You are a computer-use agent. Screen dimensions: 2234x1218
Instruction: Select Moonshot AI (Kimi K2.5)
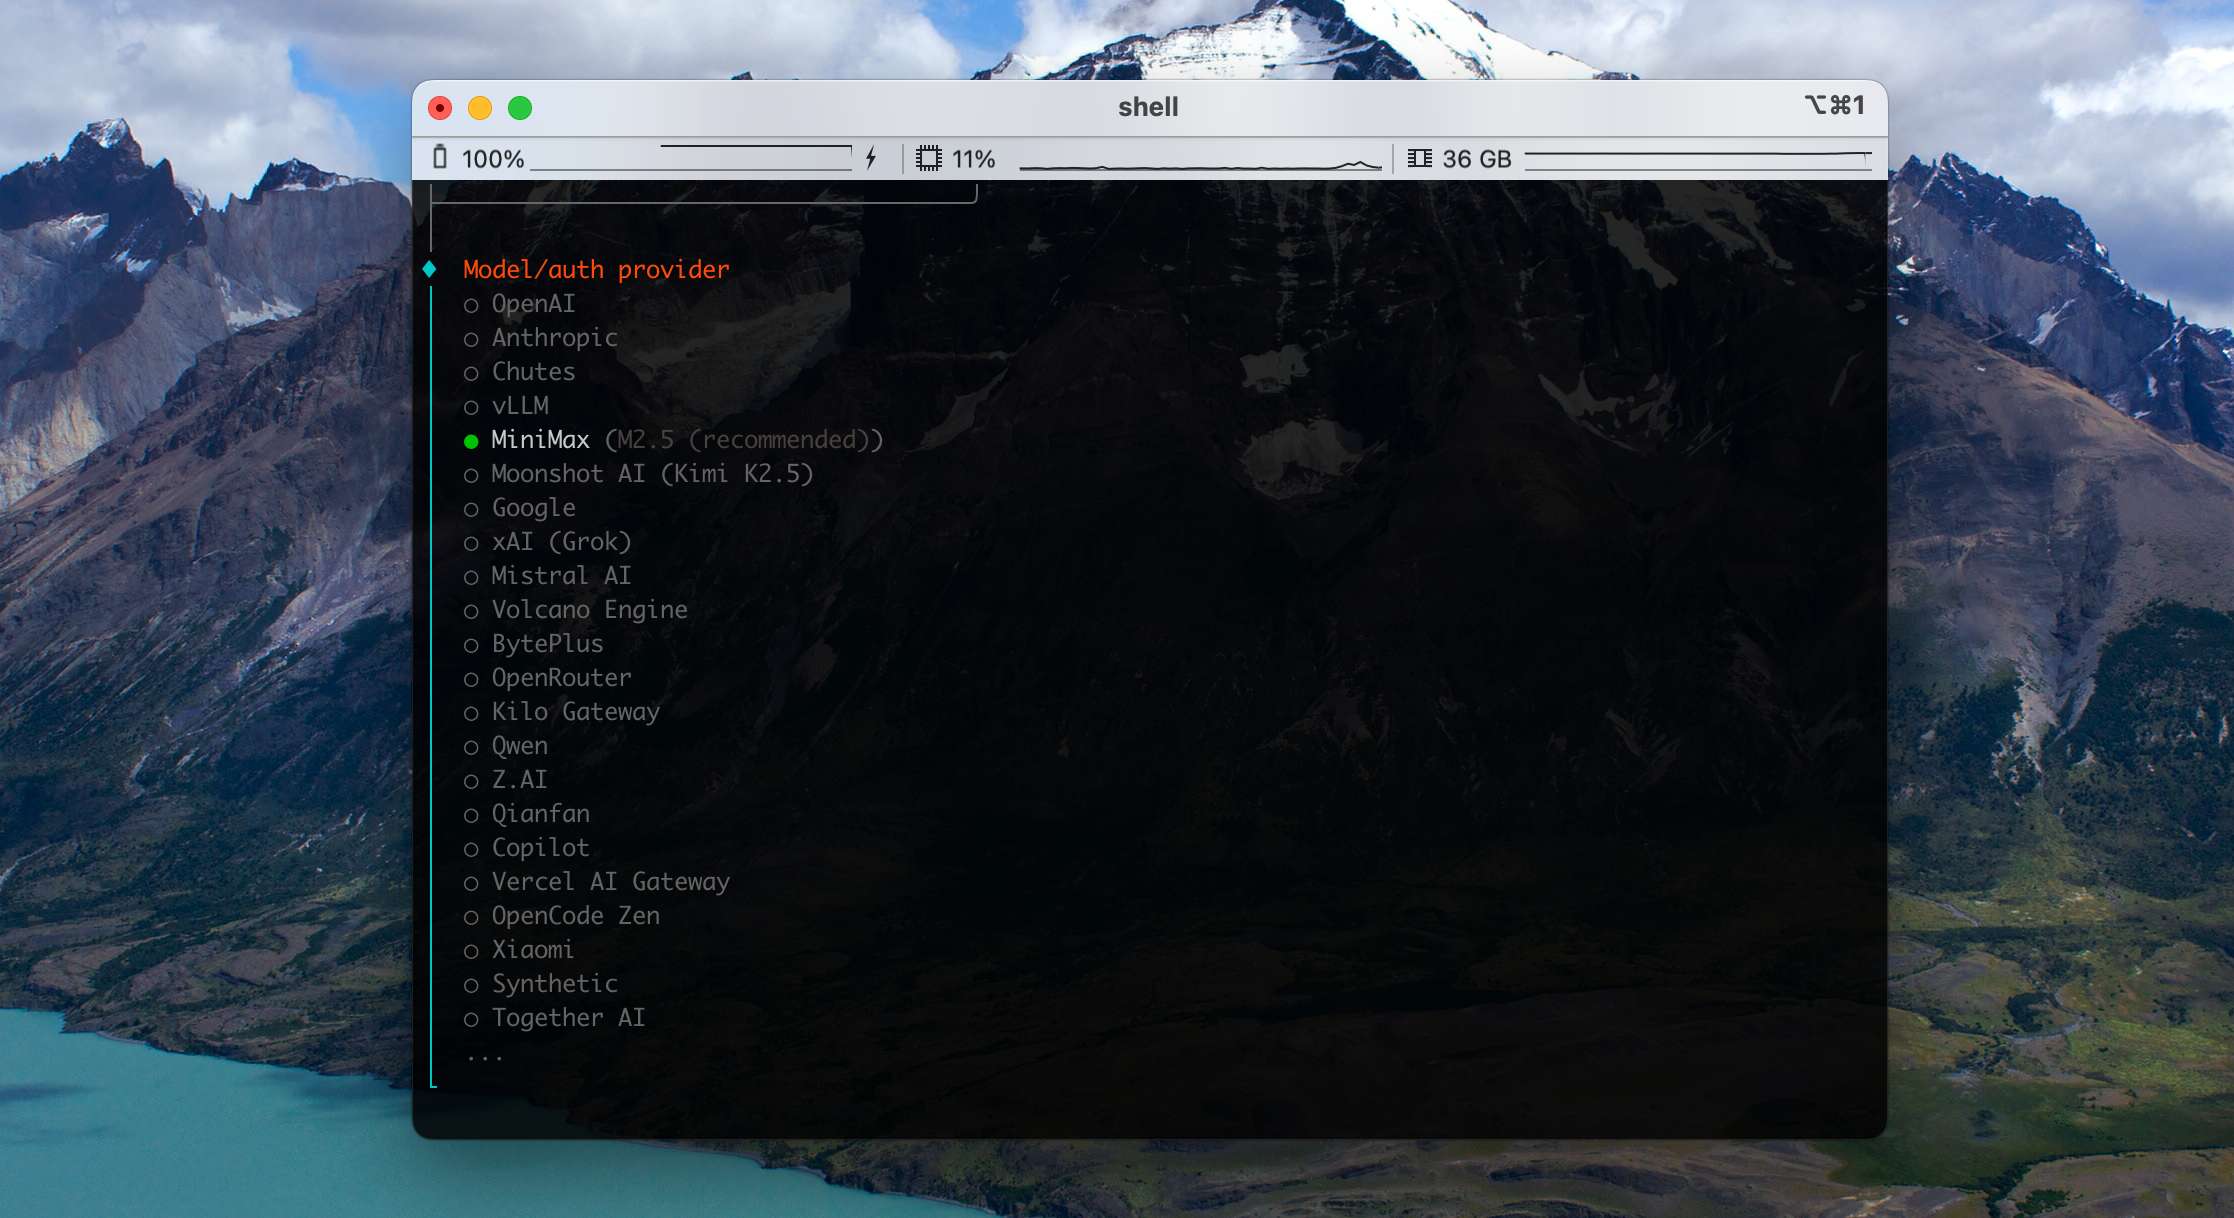651,474
